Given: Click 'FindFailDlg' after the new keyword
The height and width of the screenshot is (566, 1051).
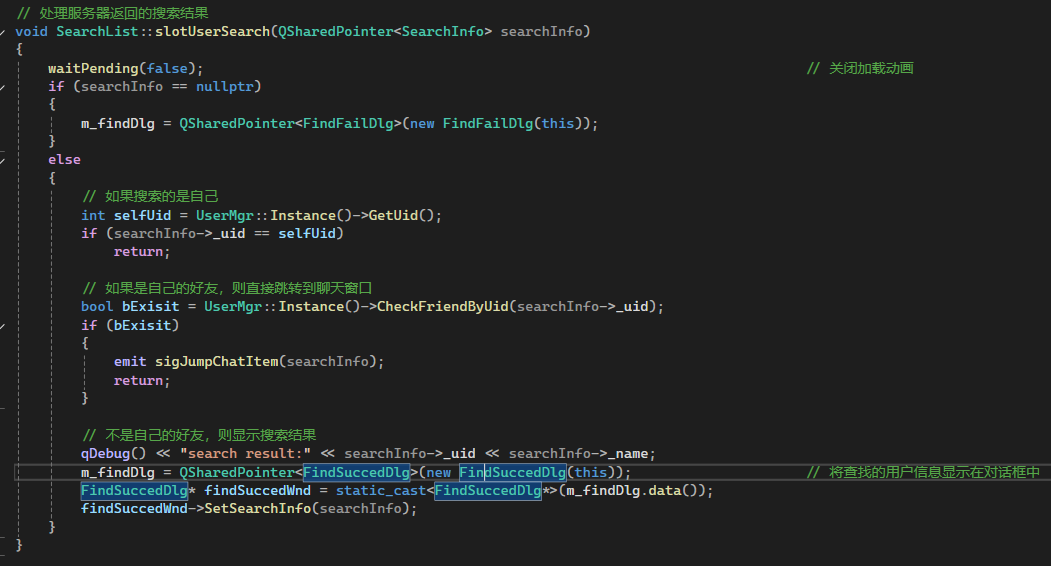Looking at the screenshot, I should (x=488, y=123).
